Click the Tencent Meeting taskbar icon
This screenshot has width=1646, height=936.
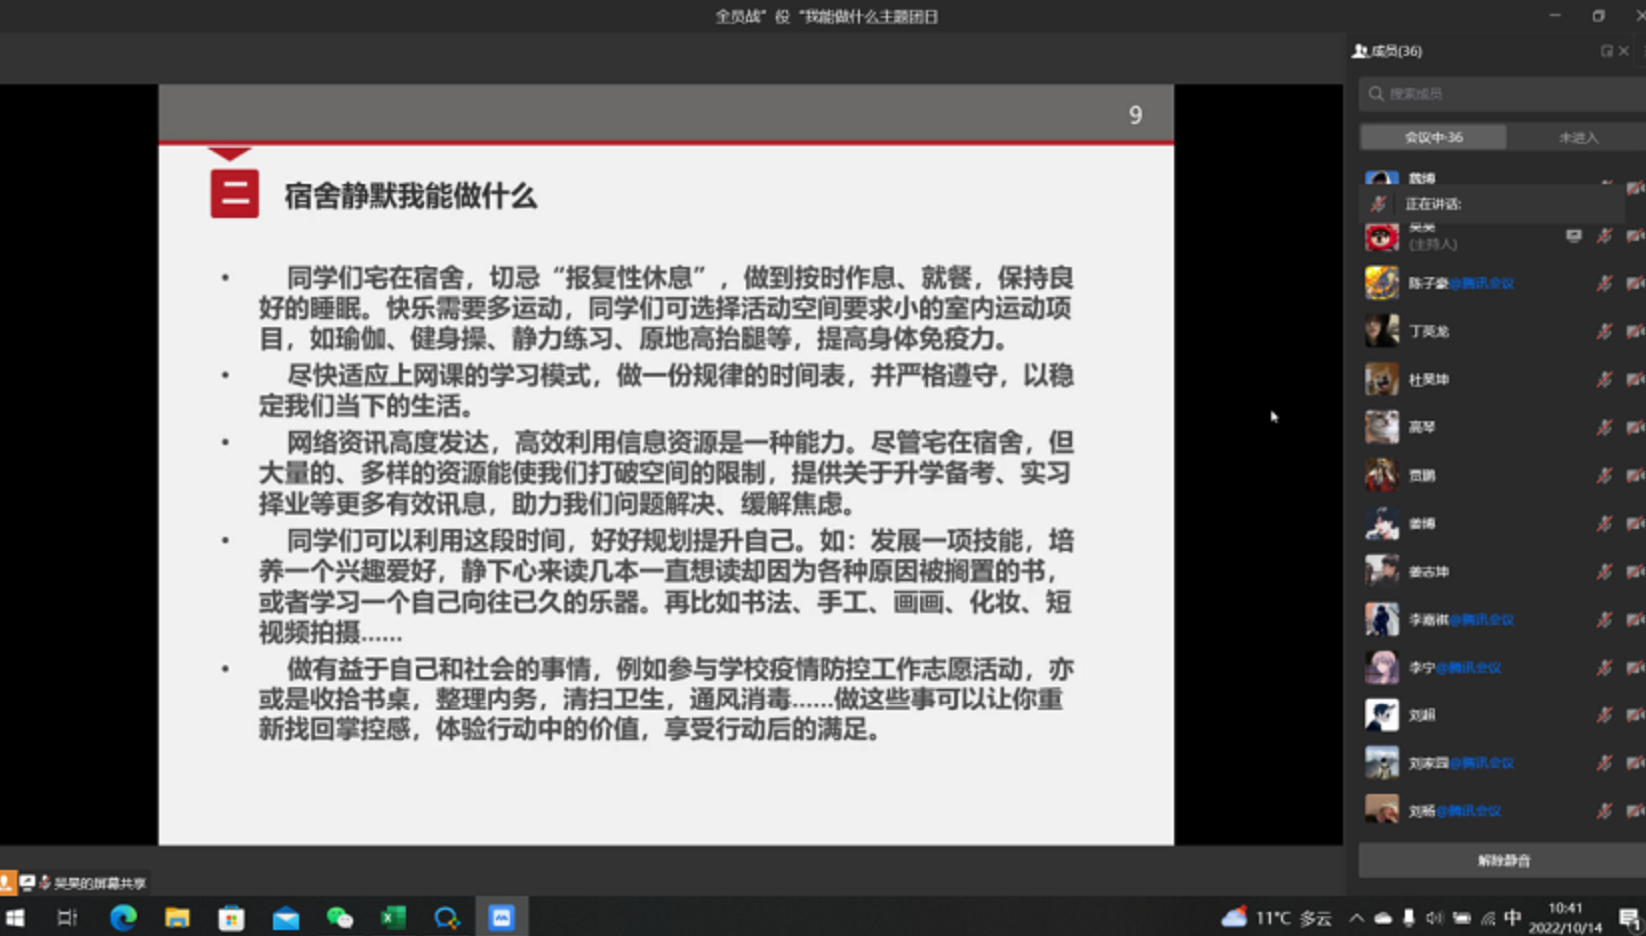click(501, 917)
